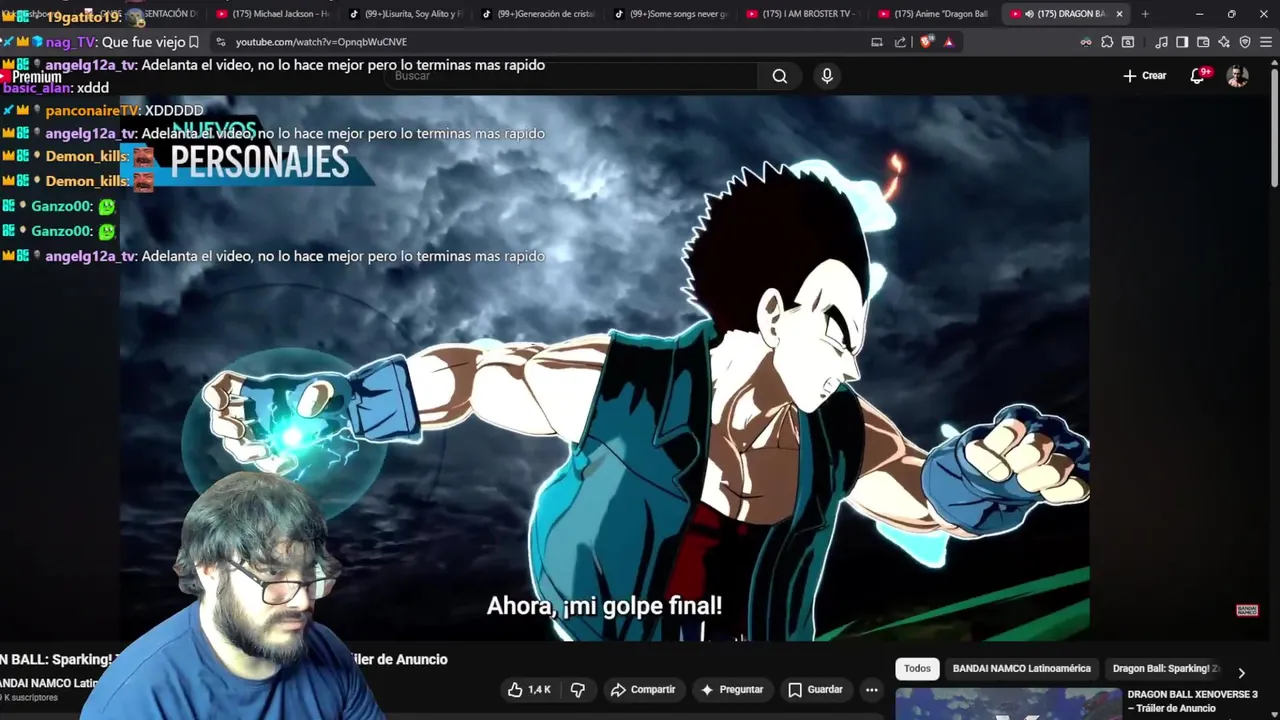Click the YouTube search input field
The height and width of the screenshot is (720, 1280).
570,76
